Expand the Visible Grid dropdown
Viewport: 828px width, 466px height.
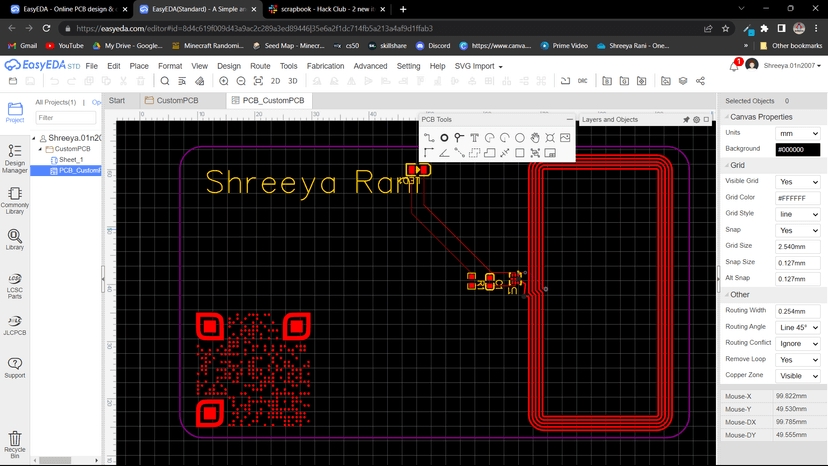click(x=798, y=182)
